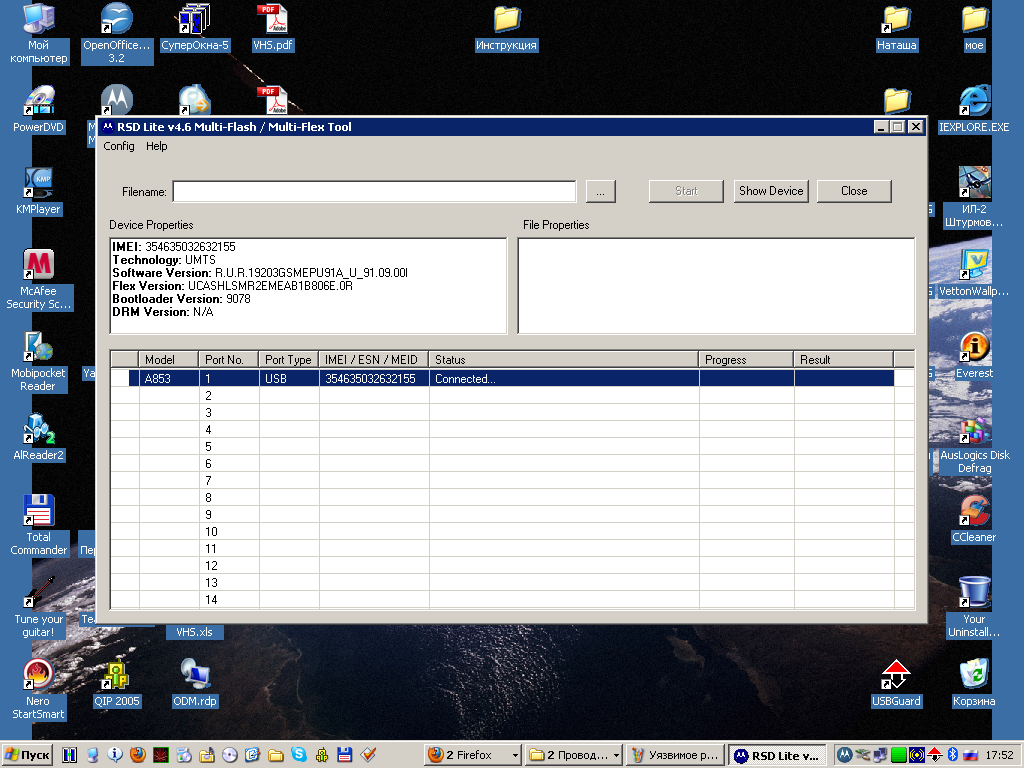The image size is (1024, 768).
Task: Open Mobipocket Reader desktop icon
Action: coord(39,362)
